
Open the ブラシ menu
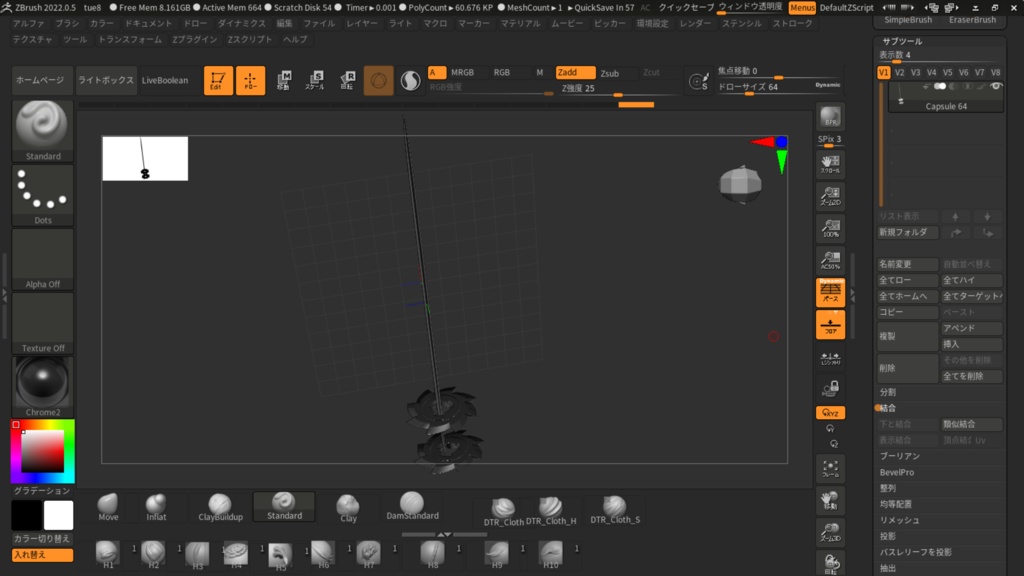tap(67, 23)
